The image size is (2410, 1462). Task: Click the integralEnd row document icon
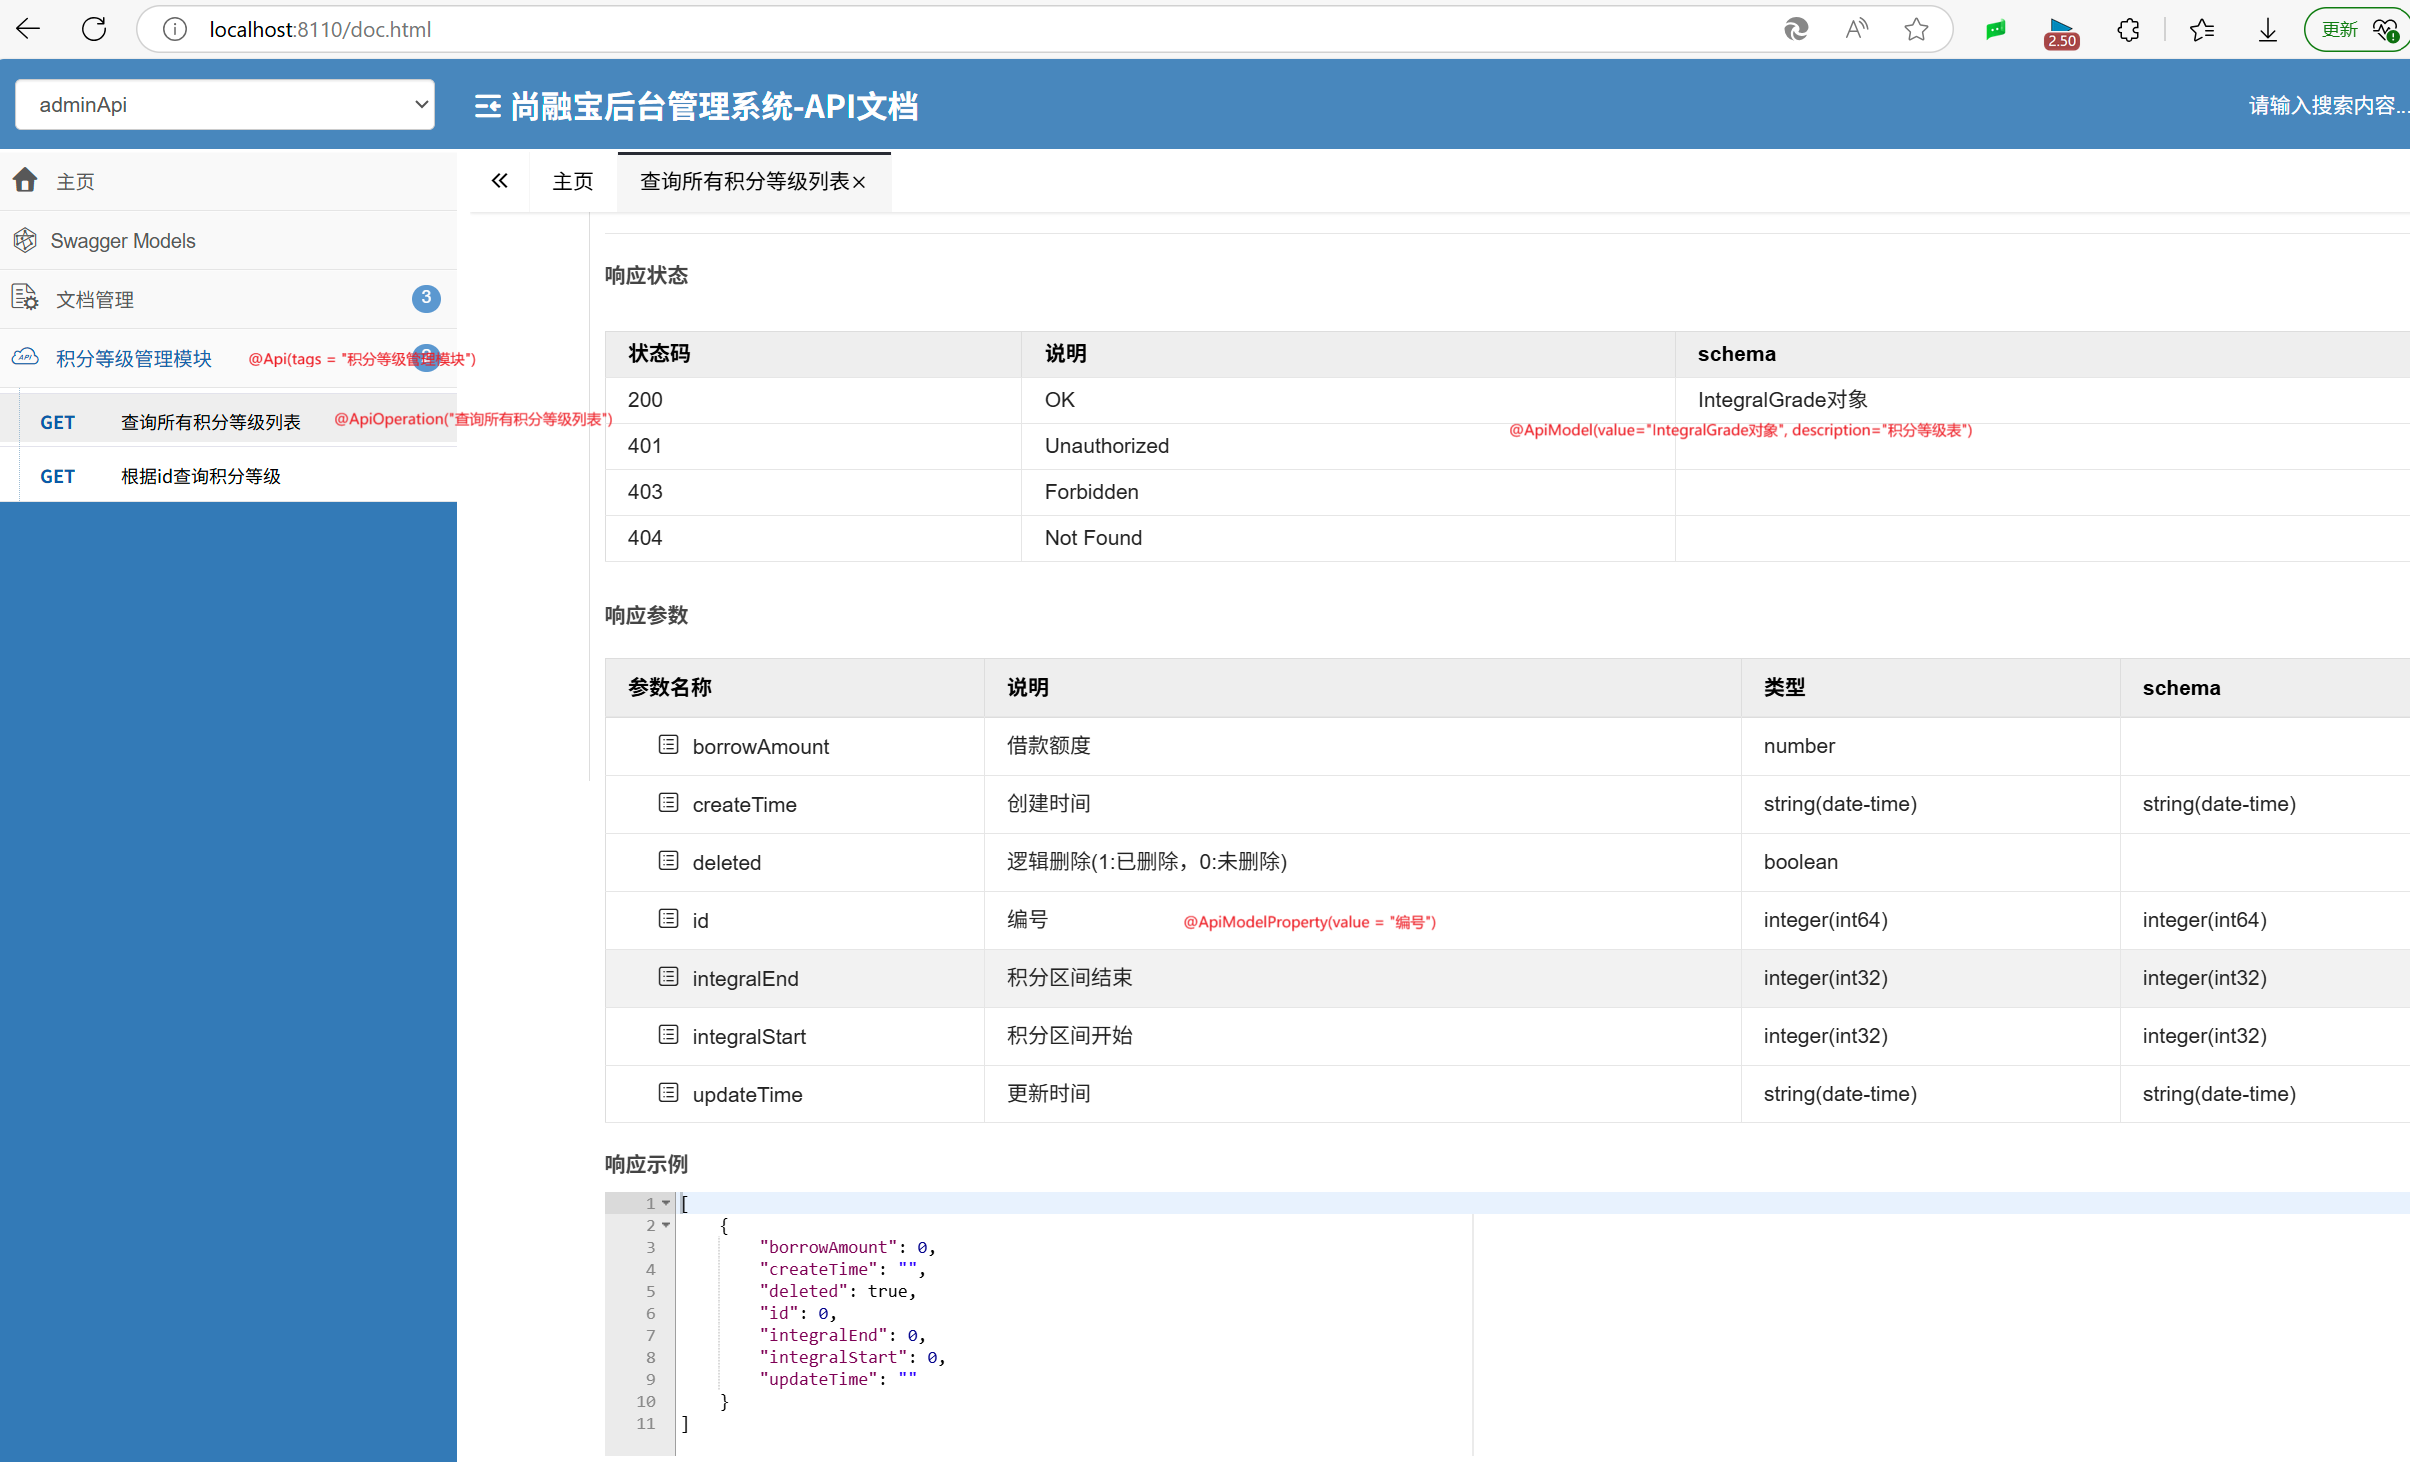(x=668, y=977)
